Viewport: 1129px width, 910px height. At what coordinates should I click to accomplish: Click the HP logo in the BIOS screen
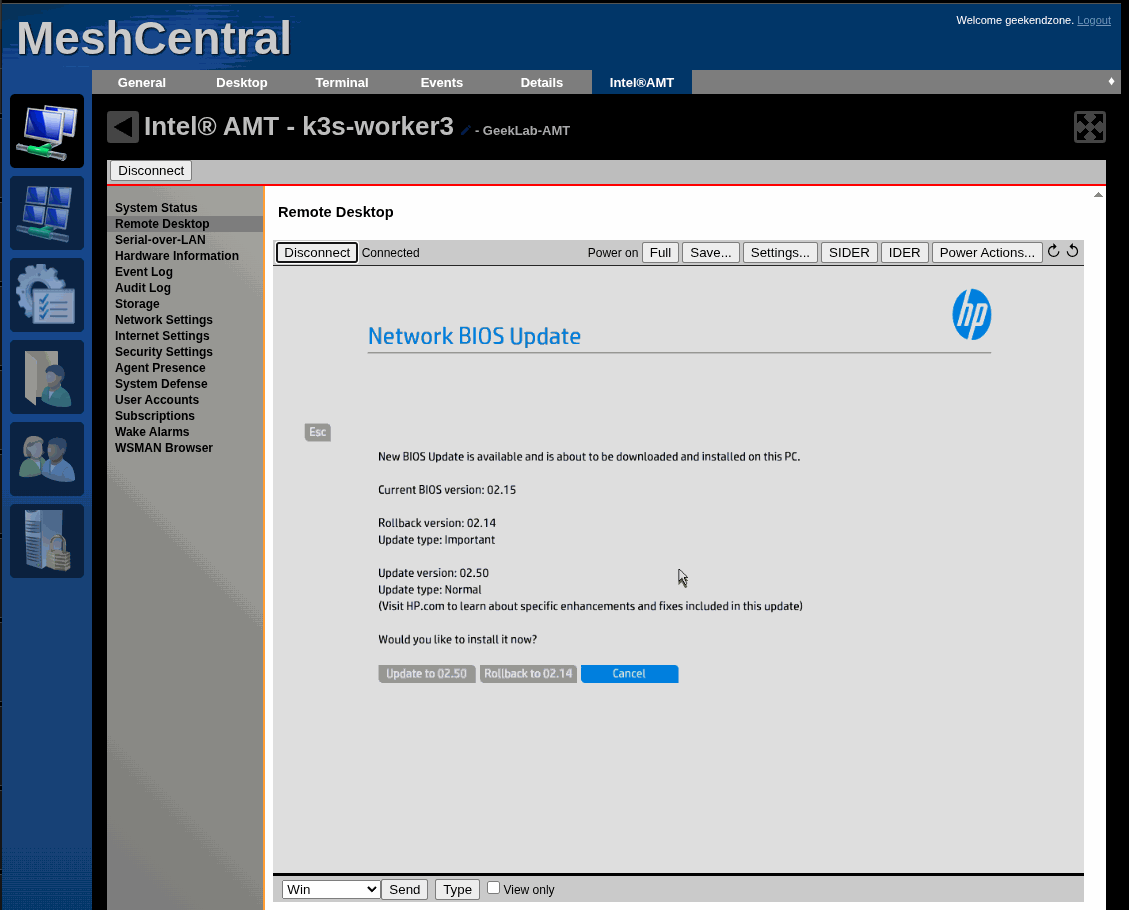971,315
